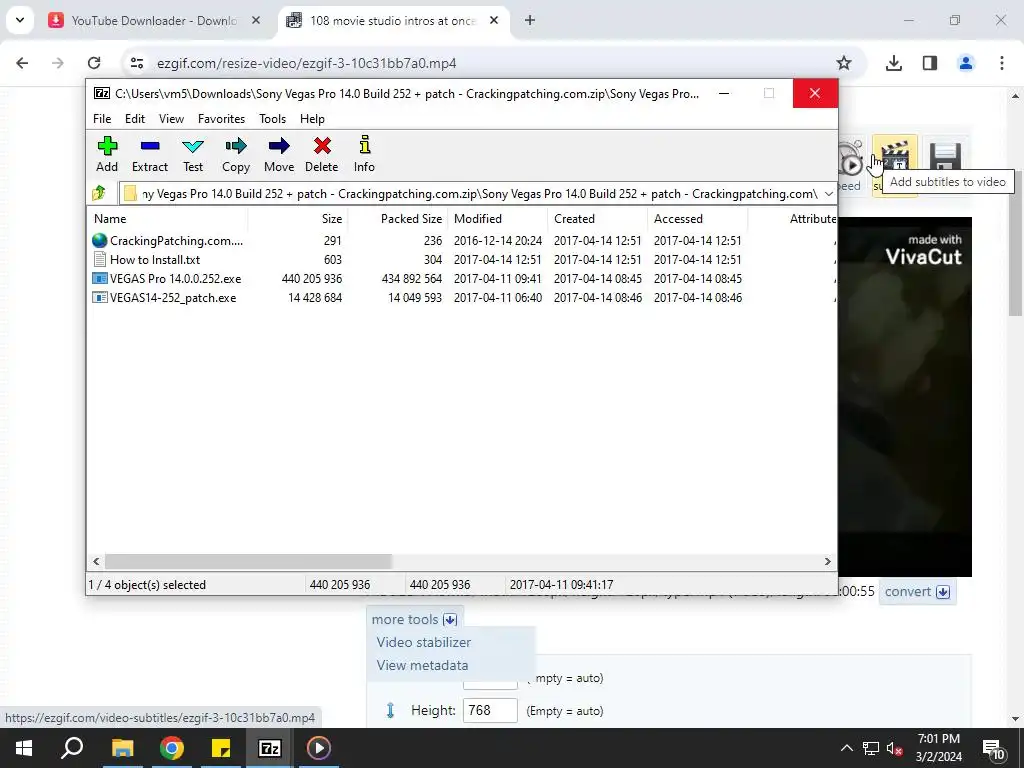Viewport: 1024px width, 768px height.
Task: Click the network tray icon
Action: [x=871, y=748]
